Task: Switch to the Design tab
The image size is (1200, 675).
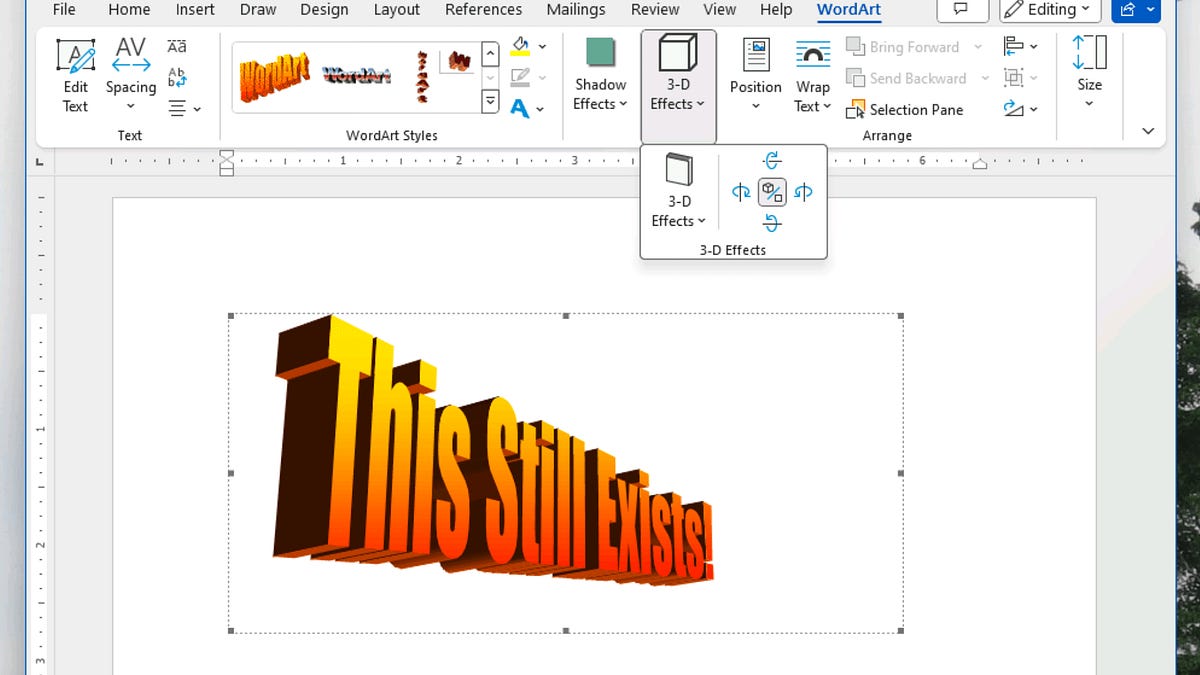Action: (324, 10)
